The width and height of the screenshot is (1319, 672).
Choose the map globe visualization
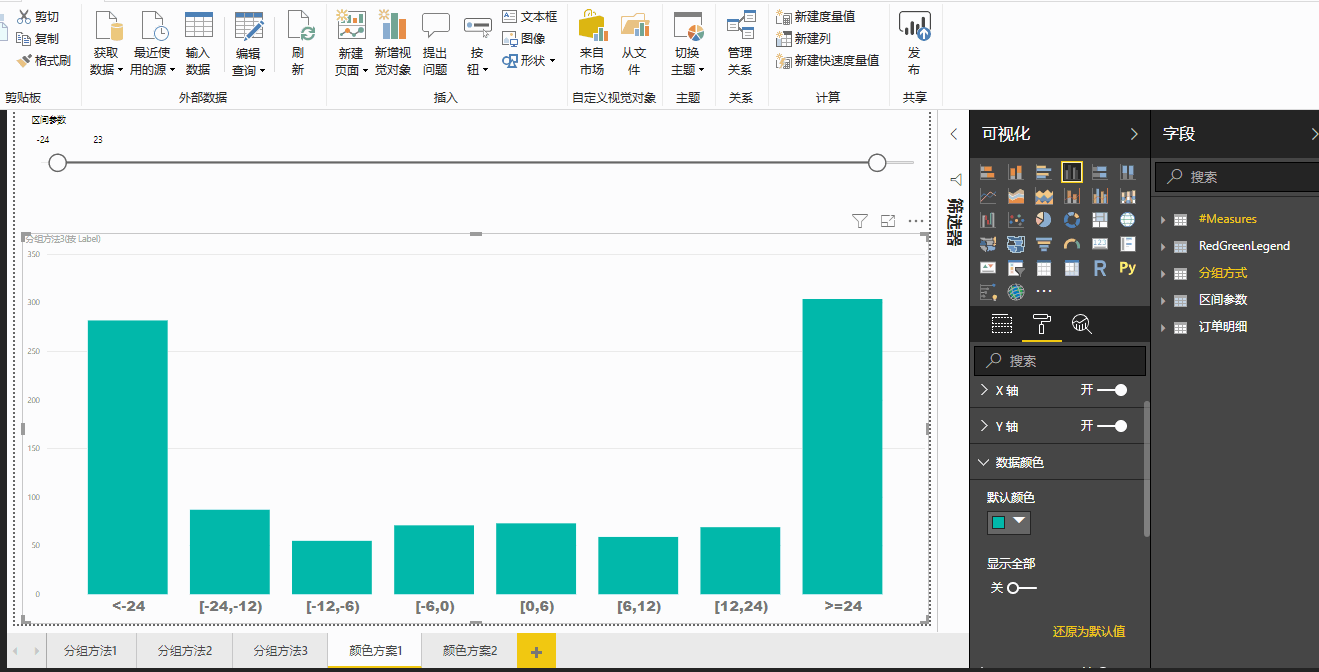[x=1128, y=219]
